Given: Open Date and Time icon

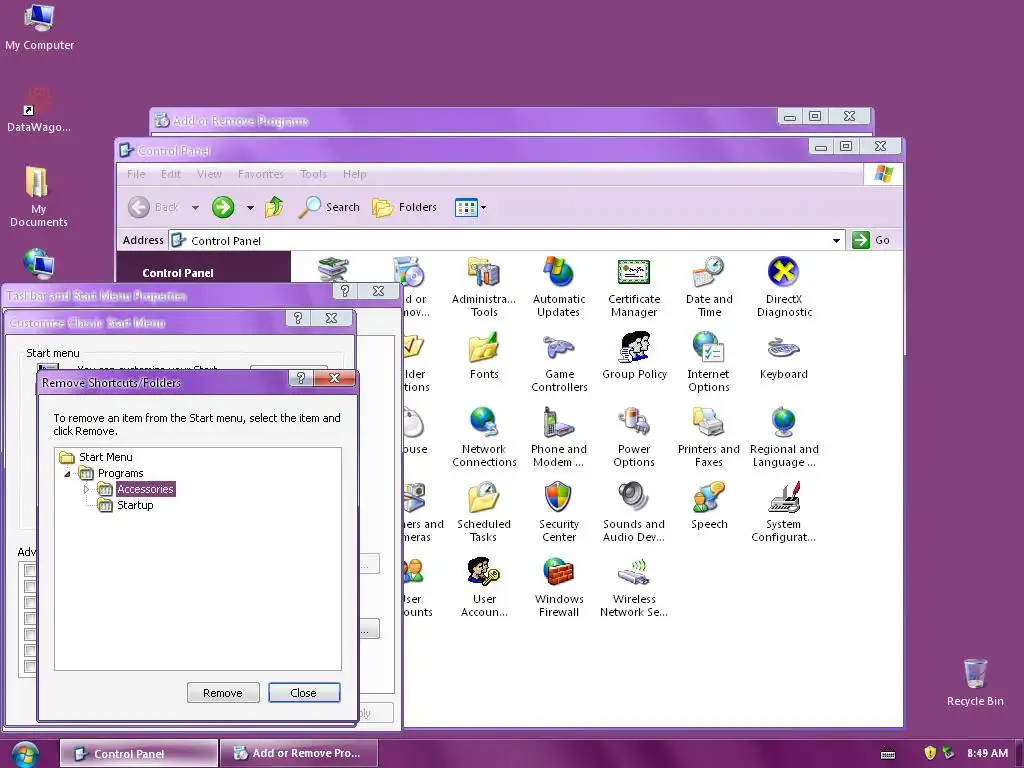Looking at the screenshot, I should point(709,287).
